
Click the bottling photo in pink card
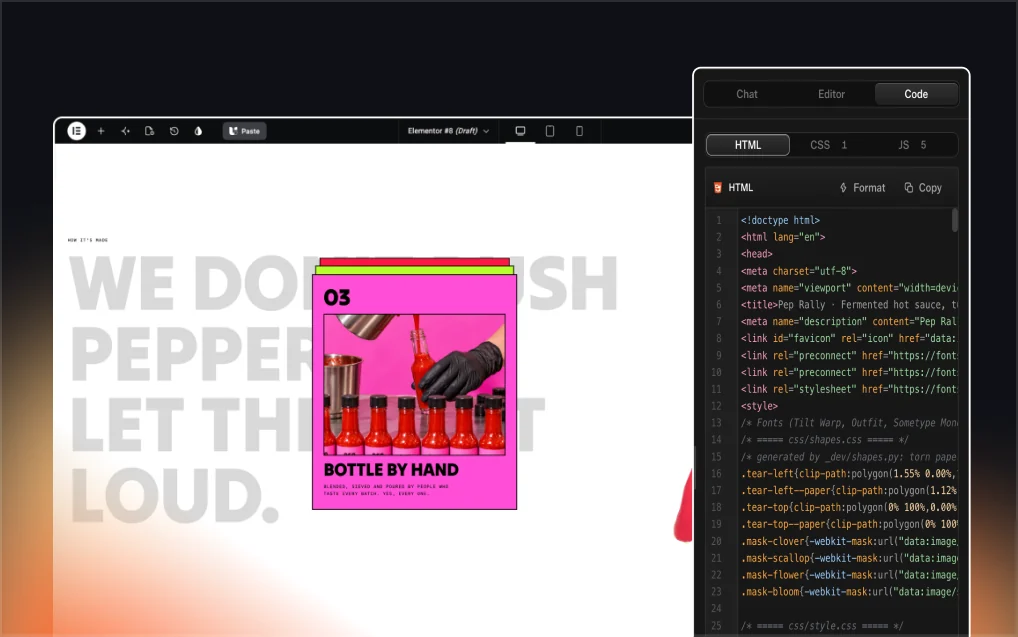(414, 384)
